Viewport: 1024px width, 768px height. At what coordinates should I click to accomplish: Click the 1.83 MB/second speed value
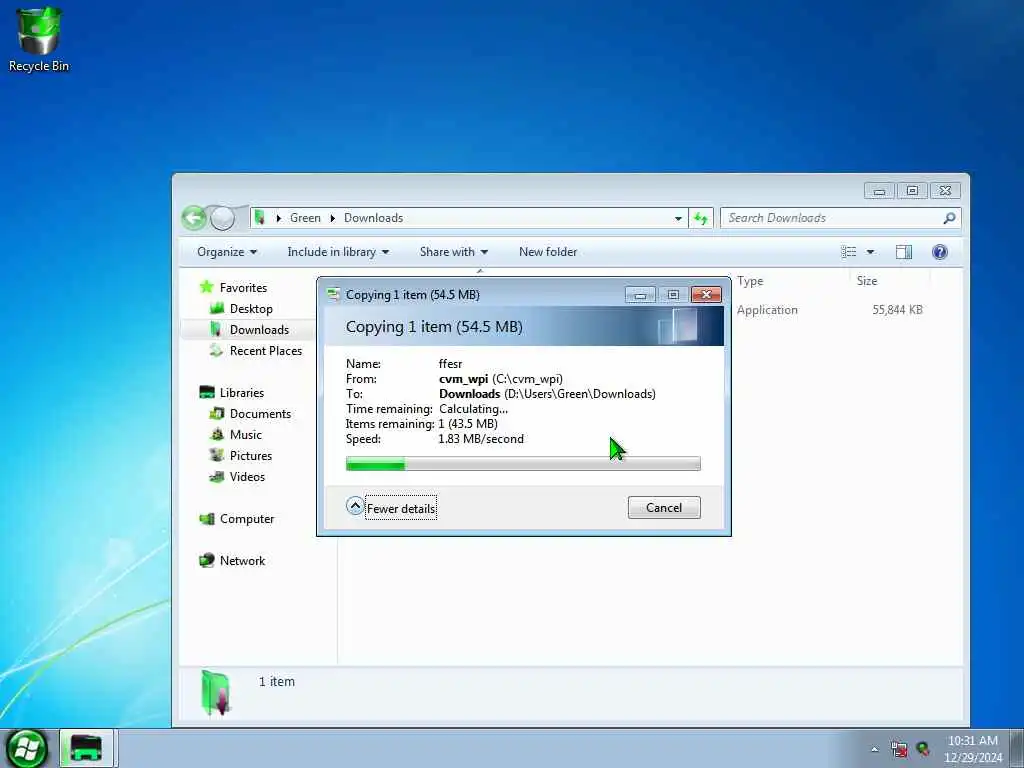(x=481, y=439)
